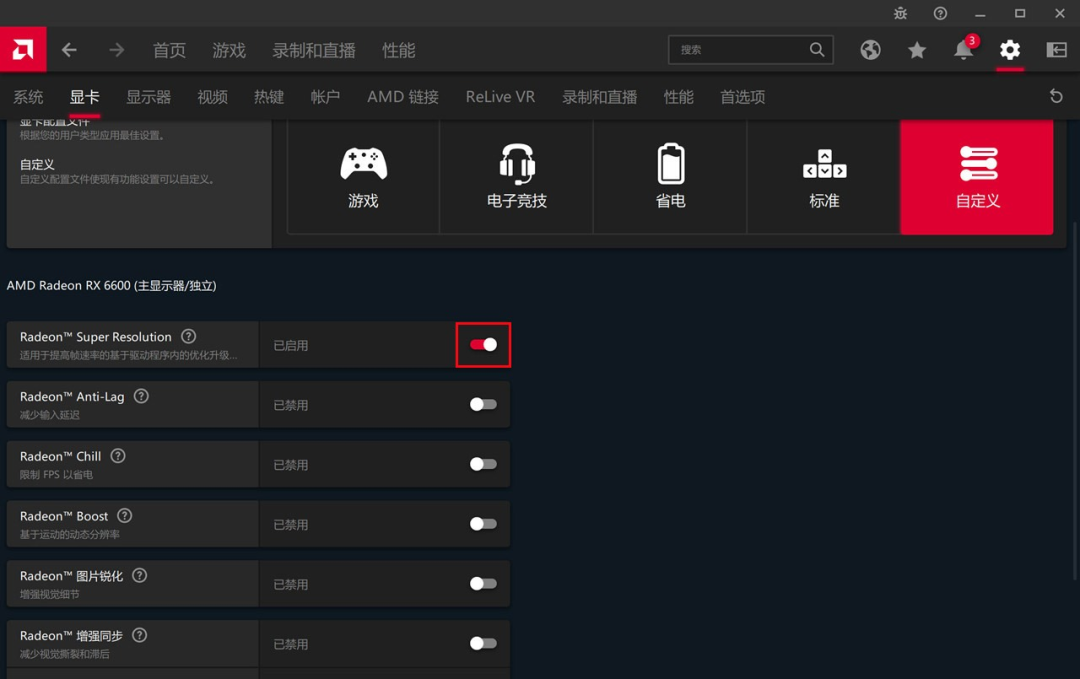The width and height of the screenshot is (1080, 679).
Task: Show help for Radeon 图片锐化
Action: click(x=140, y=576)
